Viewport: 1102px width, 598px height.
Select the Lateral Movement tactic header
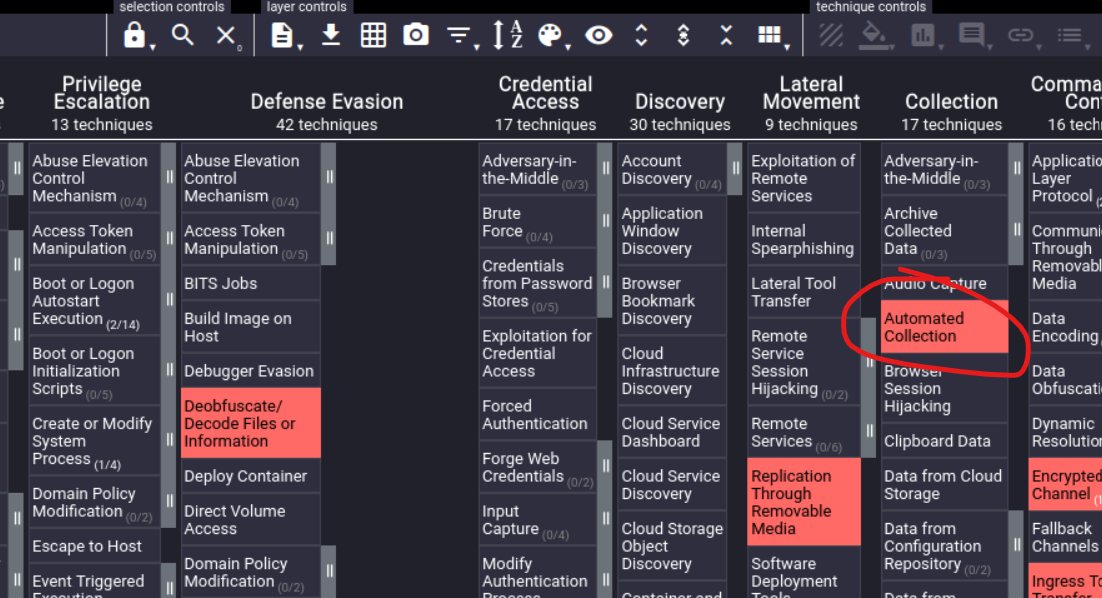click(x=811, y=93)
